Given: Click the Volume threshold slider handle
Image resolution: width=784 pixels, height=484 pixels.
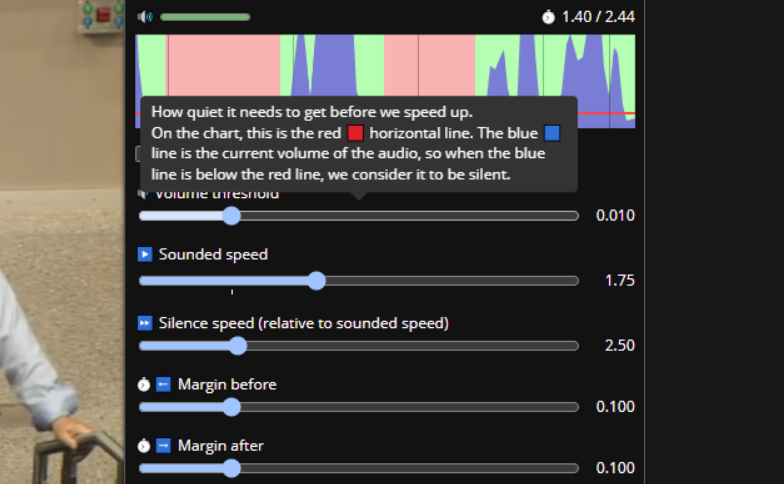Looking at the screenshot, I should click(232, 216).
